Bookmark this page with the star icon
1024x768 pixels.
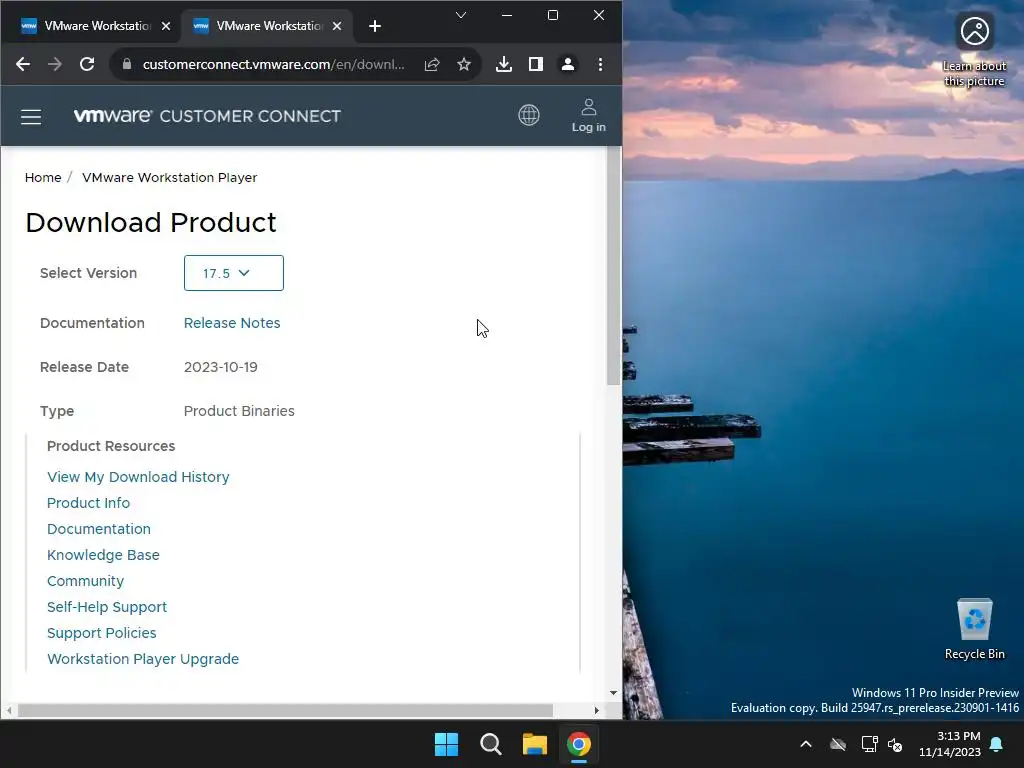tap(464, 64)
